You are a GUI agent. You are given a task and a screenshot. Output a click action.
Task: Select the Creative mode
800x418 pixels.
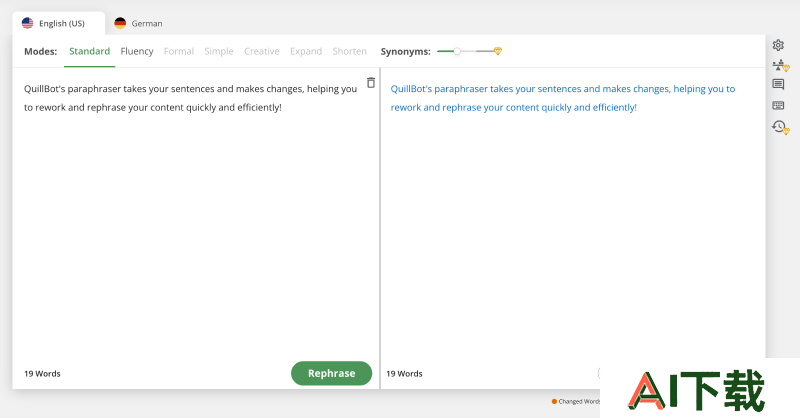point(261,51)
